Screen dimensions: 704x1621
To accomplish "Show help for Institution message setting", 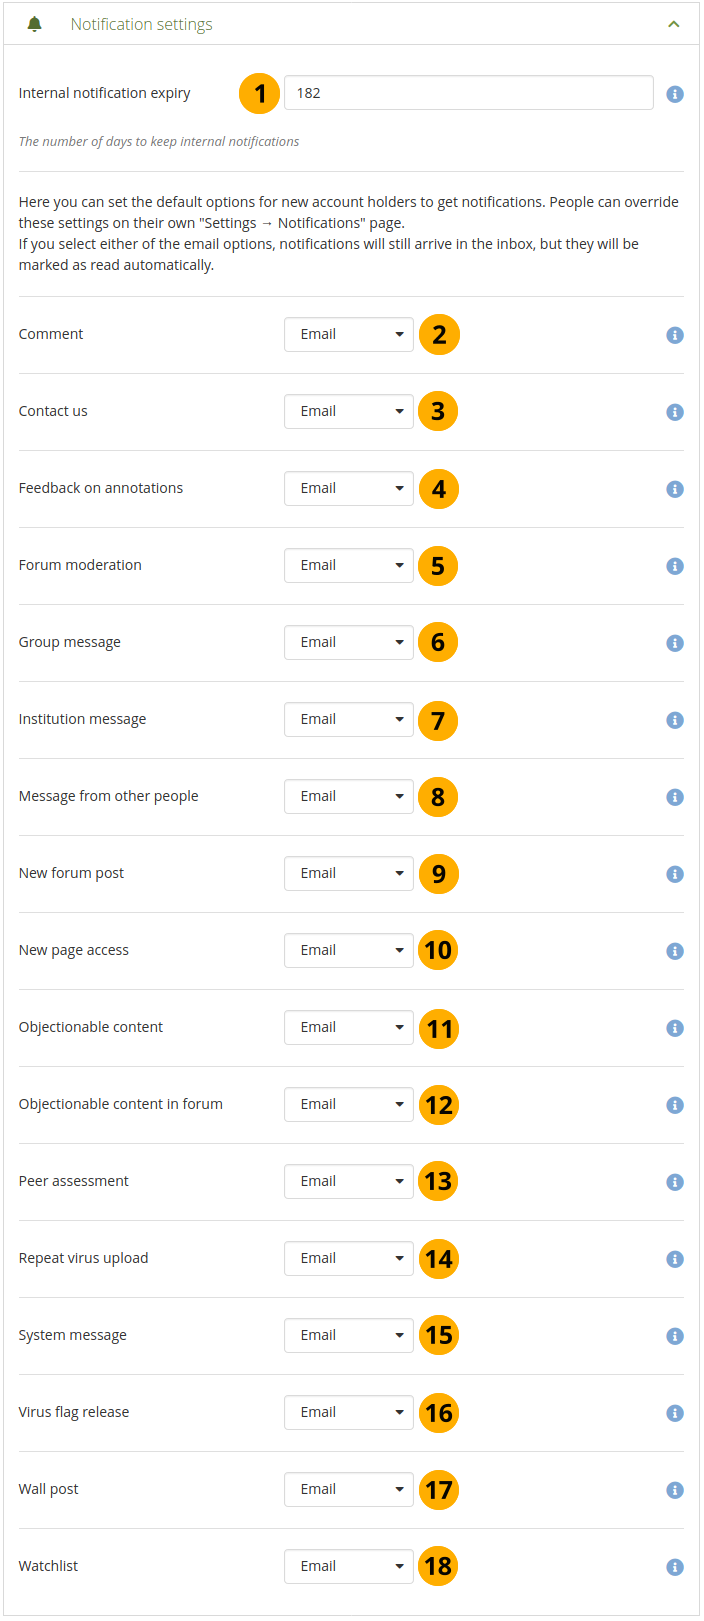I will [675, 720].
